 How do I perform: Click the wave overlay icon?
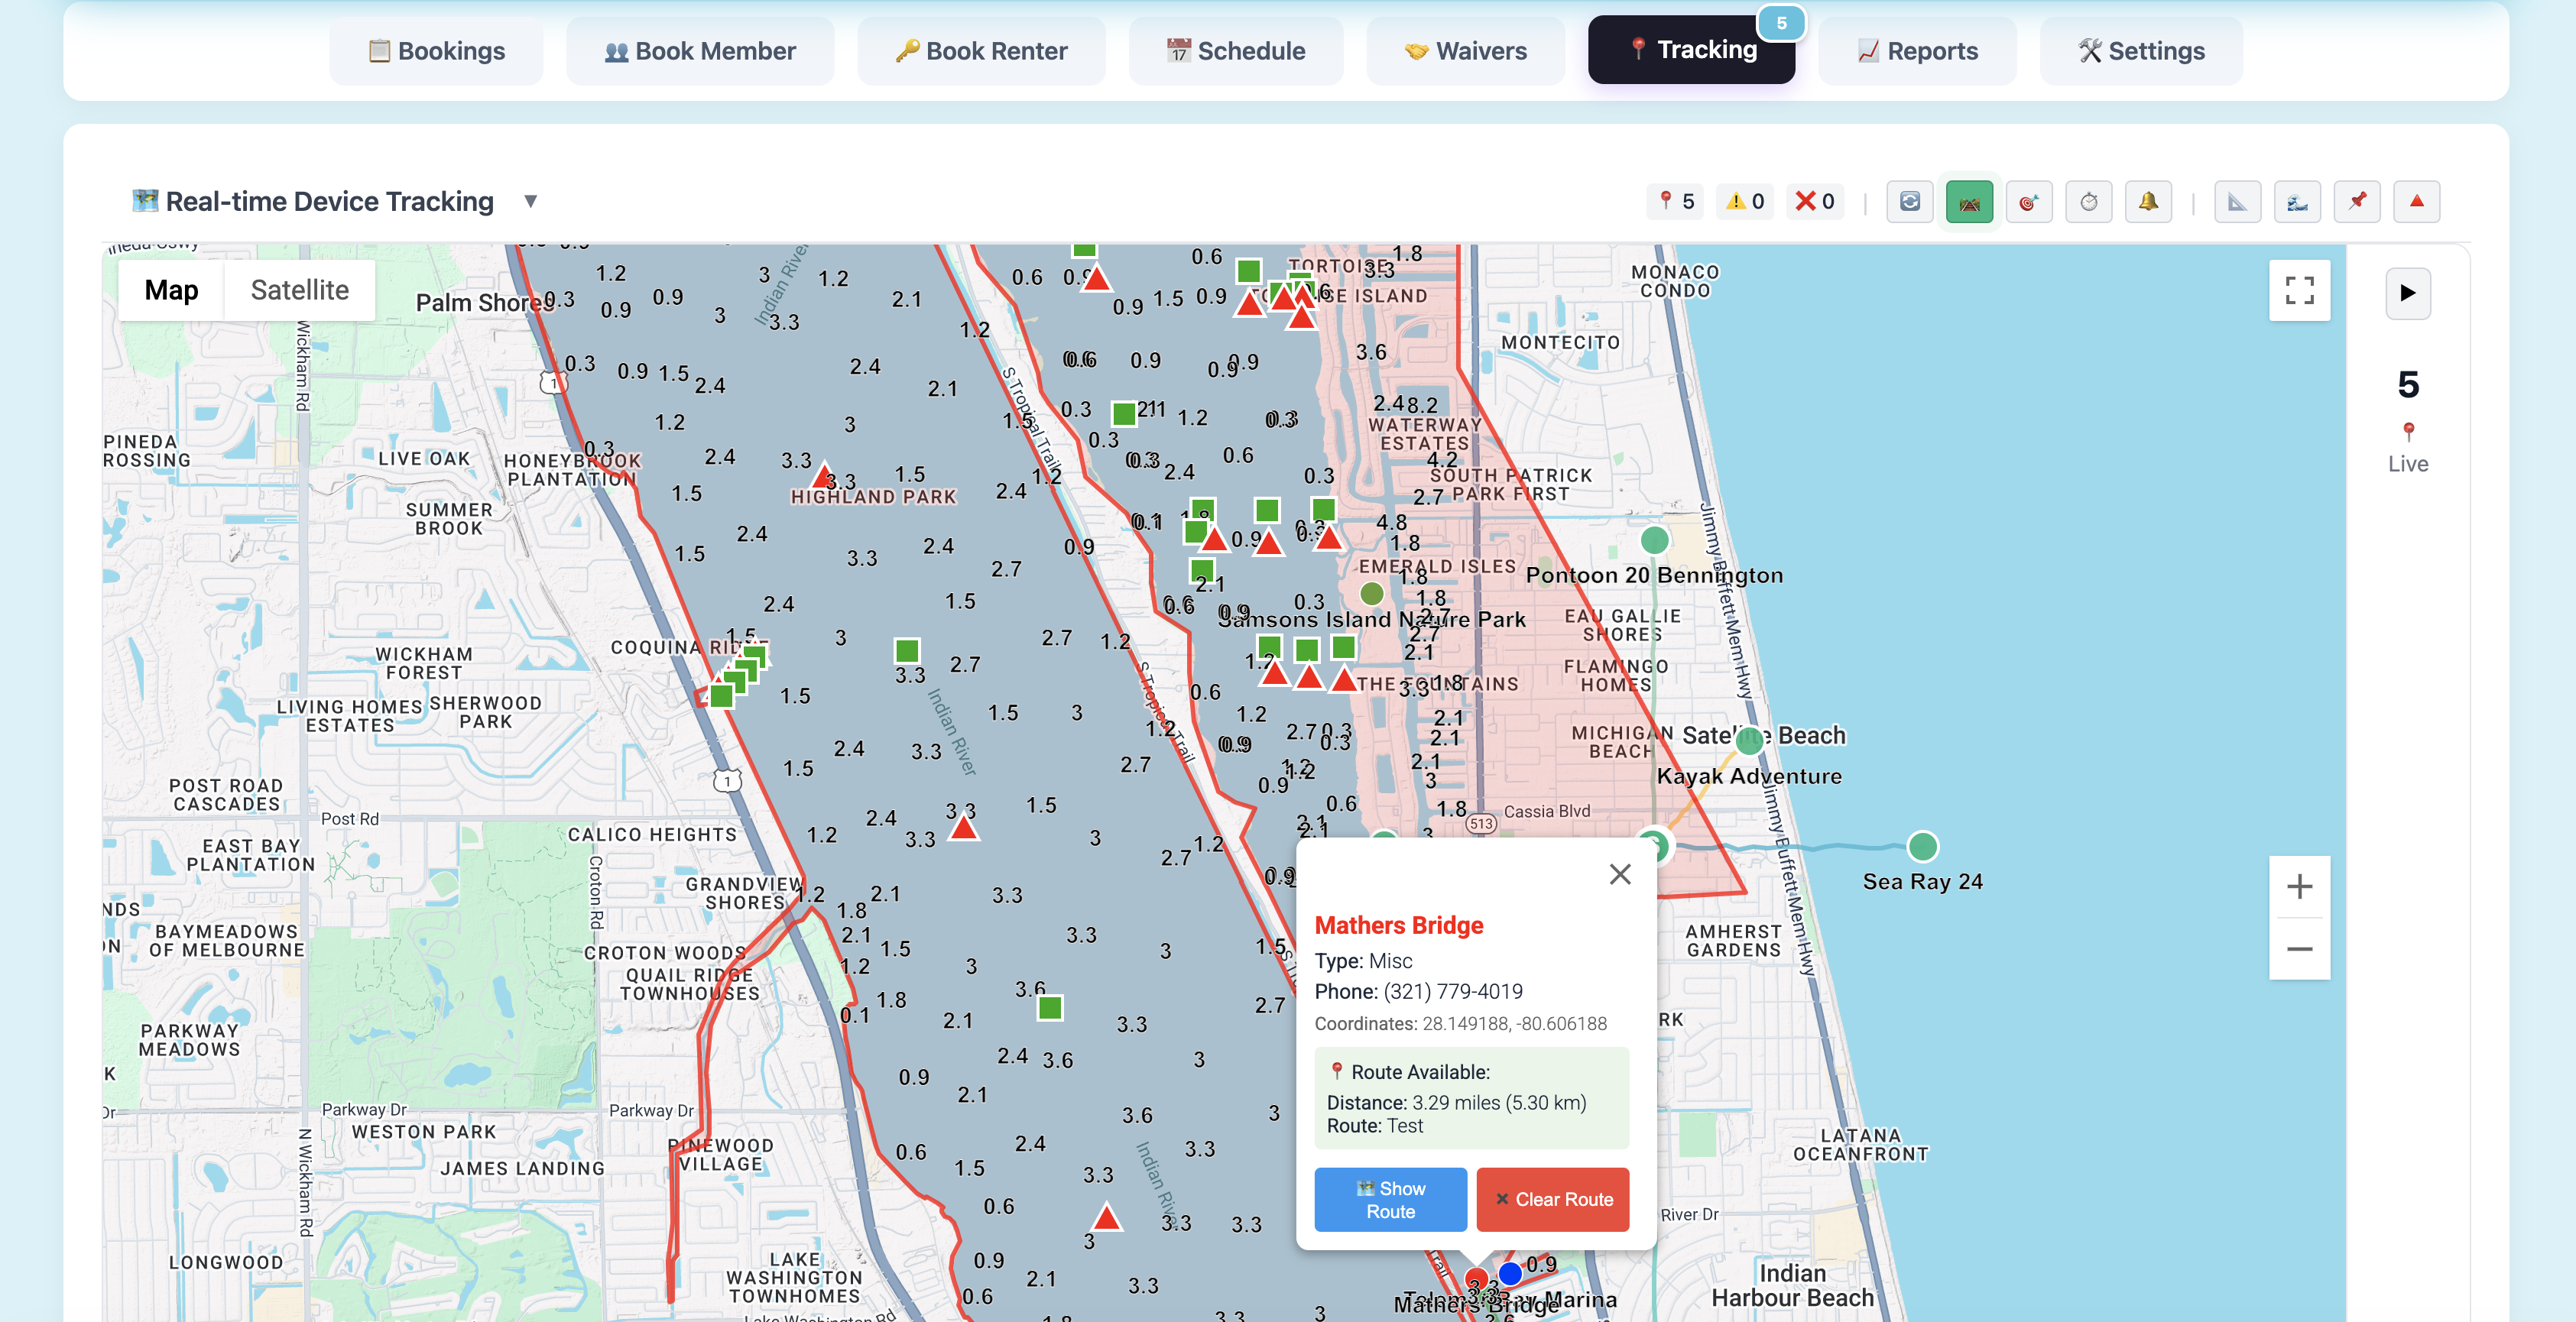(2297, 201)
